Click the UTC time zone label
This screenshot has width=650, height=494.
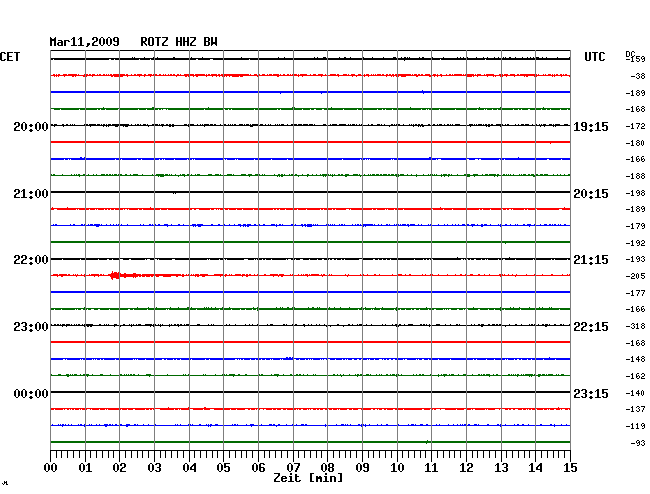point(594,57)
